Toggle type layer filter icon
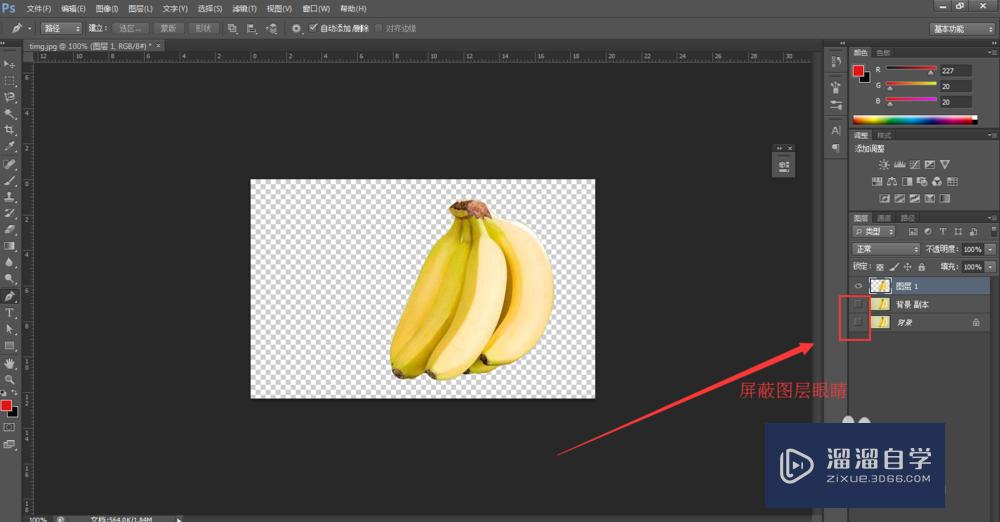 943,232
